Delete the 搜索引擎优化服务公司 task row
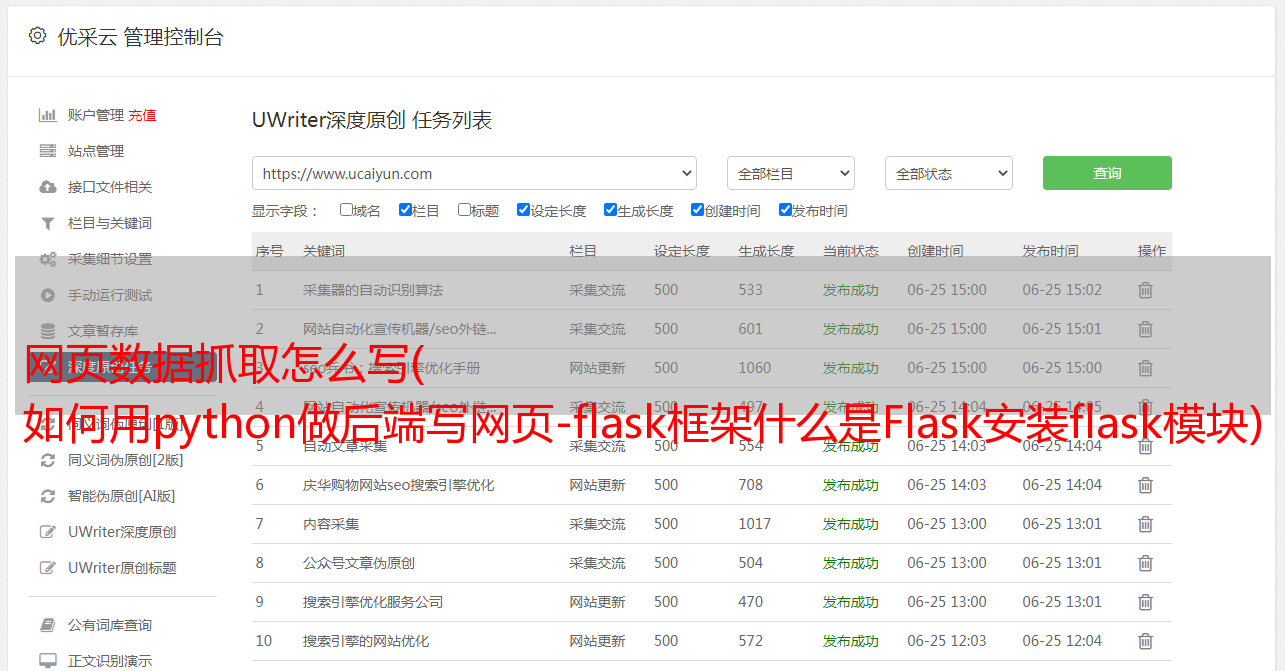Viewport: 1285px width, 671px height. point(1145,602)
